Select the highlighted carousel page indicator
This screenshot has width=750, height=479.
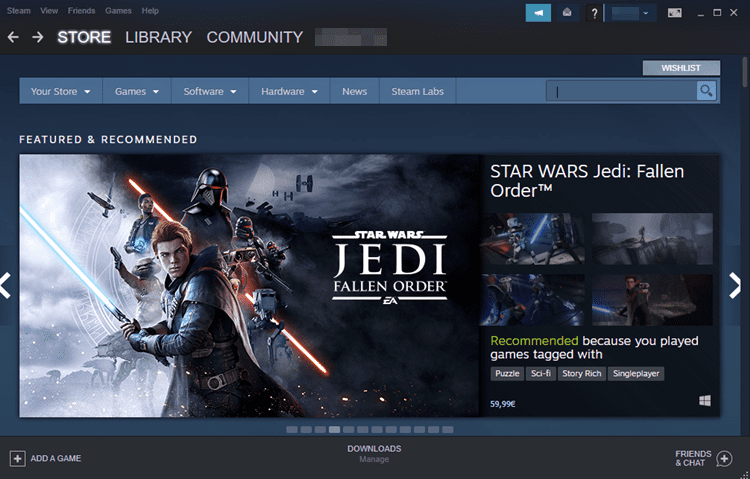[x=334, y=430]
